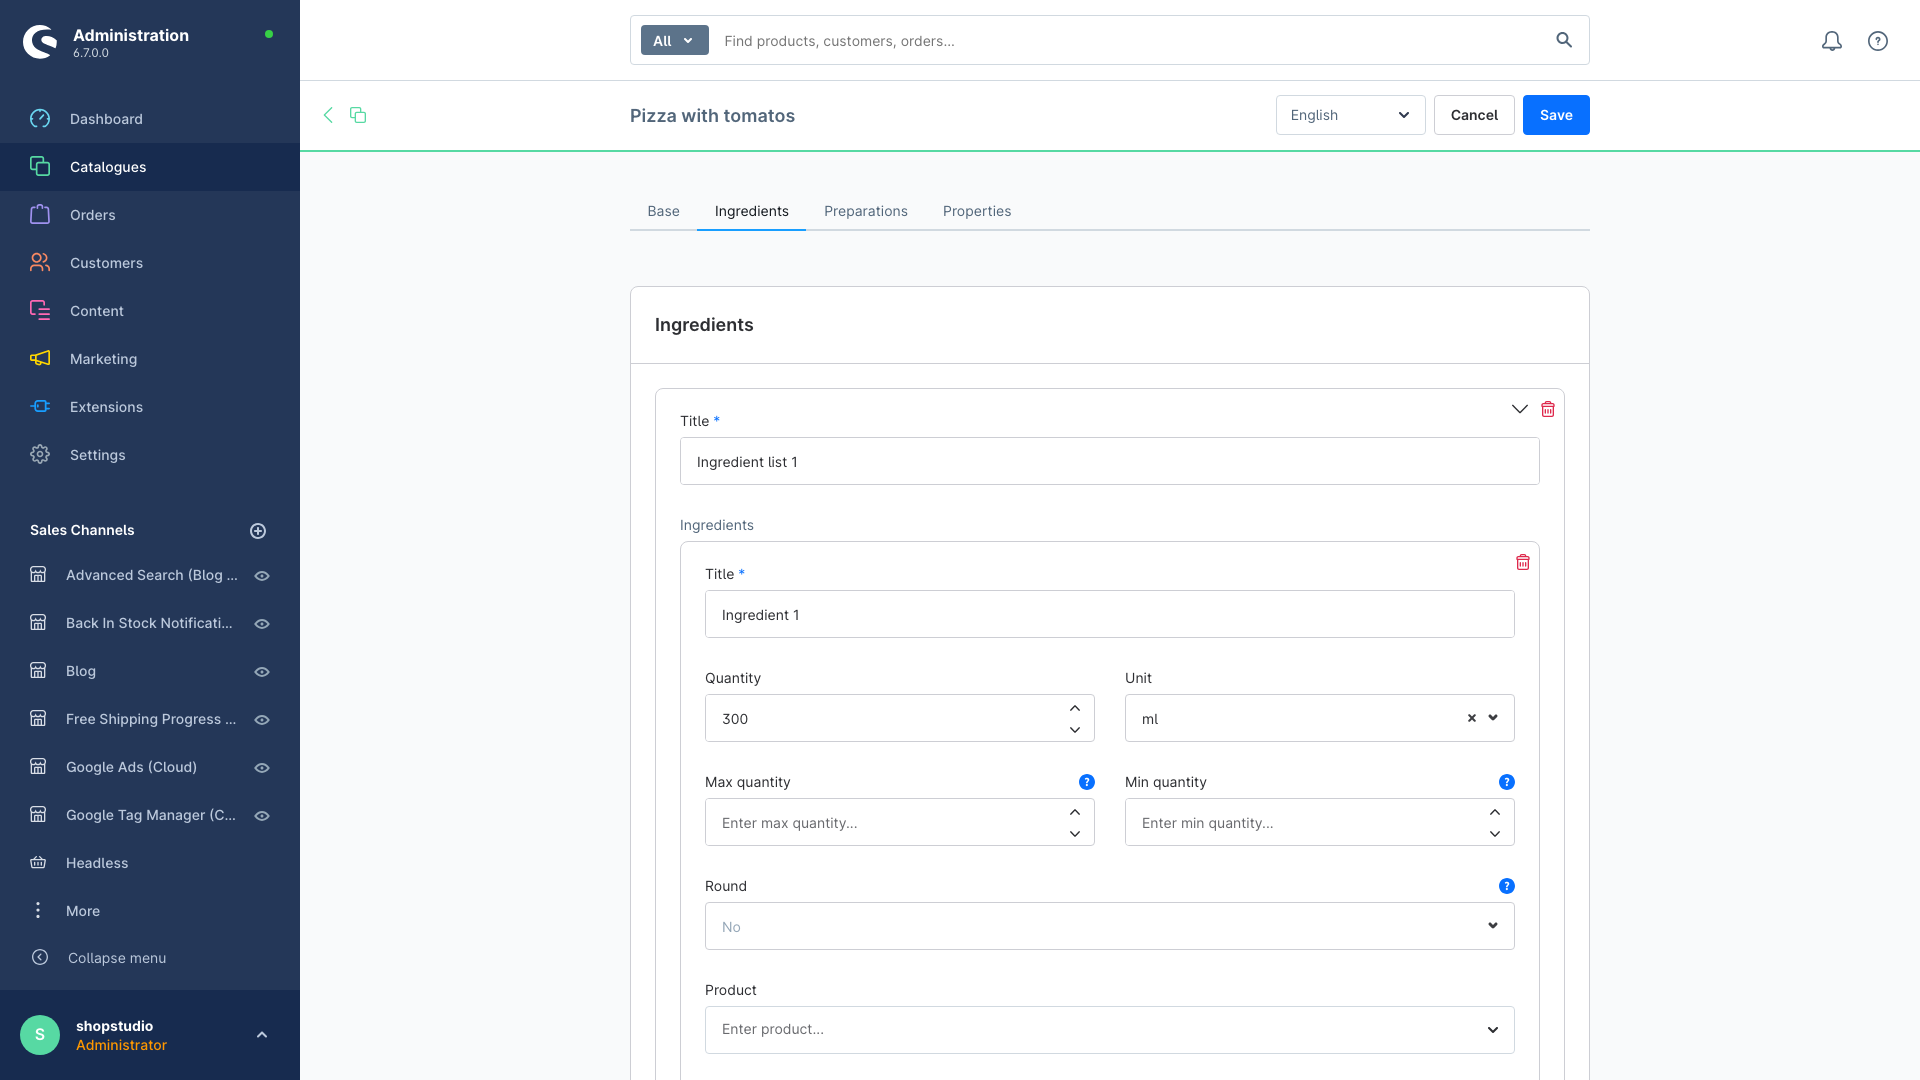Screen dimensions: 1920x1080
Task: Click the storefront icon beside Blog
Action: (x=38, y=670)
